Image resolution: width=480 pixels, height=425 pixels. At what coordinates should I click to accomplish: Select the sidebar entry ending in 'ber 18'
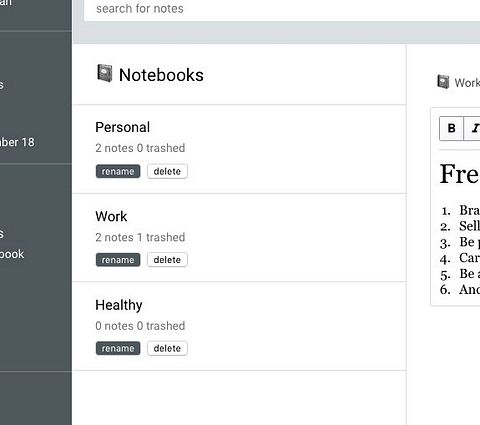click(17, 142)
